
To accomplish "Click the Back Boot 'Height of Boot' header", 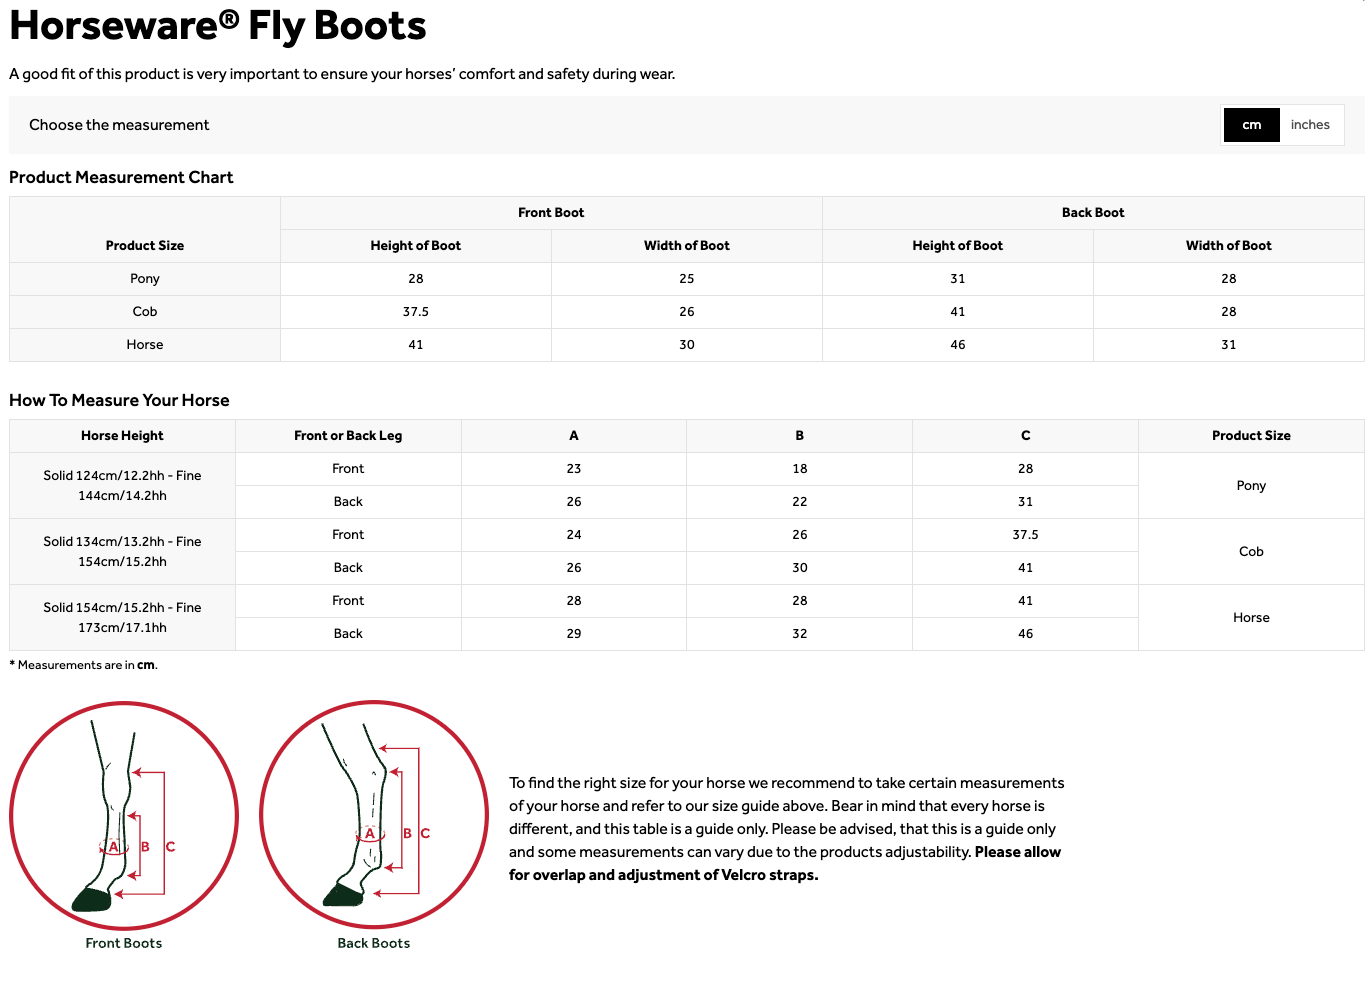I will [958, 246].
